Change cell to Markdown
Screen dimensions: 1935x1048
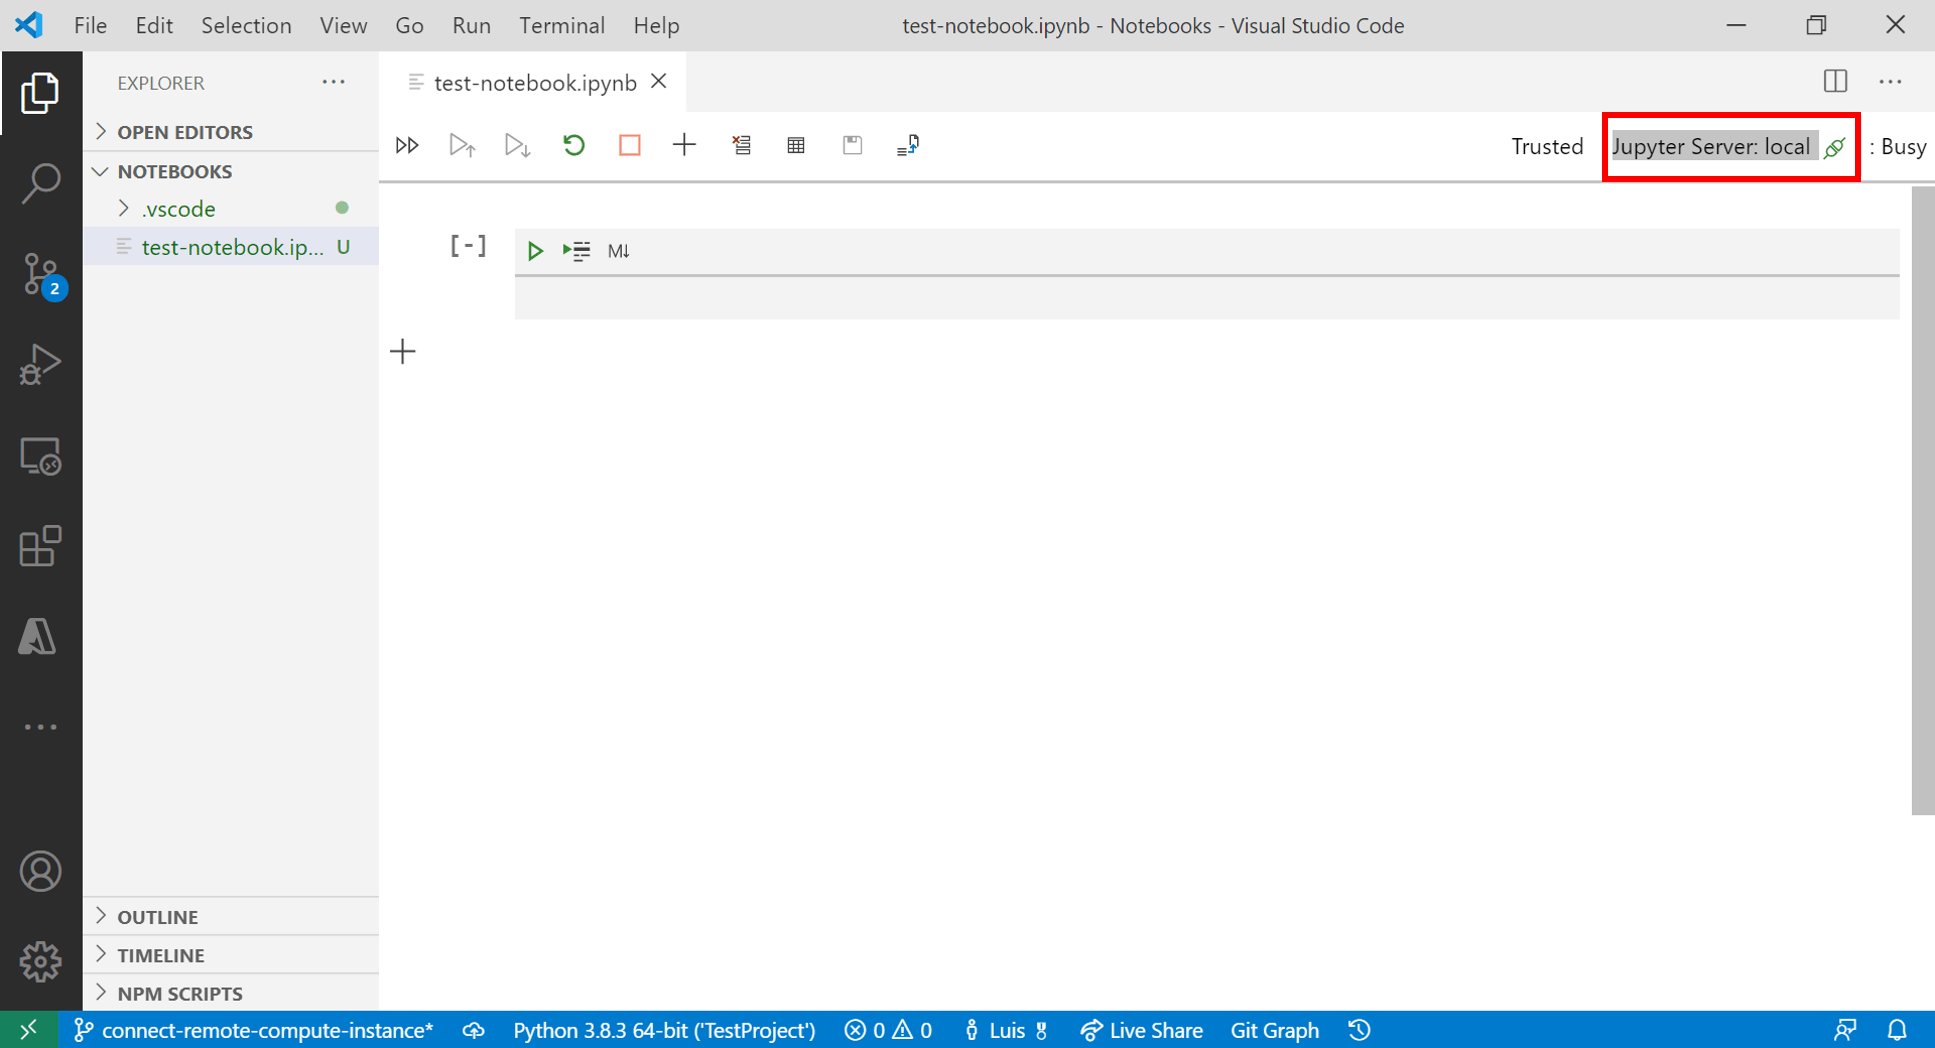click(x=618, y=250)
